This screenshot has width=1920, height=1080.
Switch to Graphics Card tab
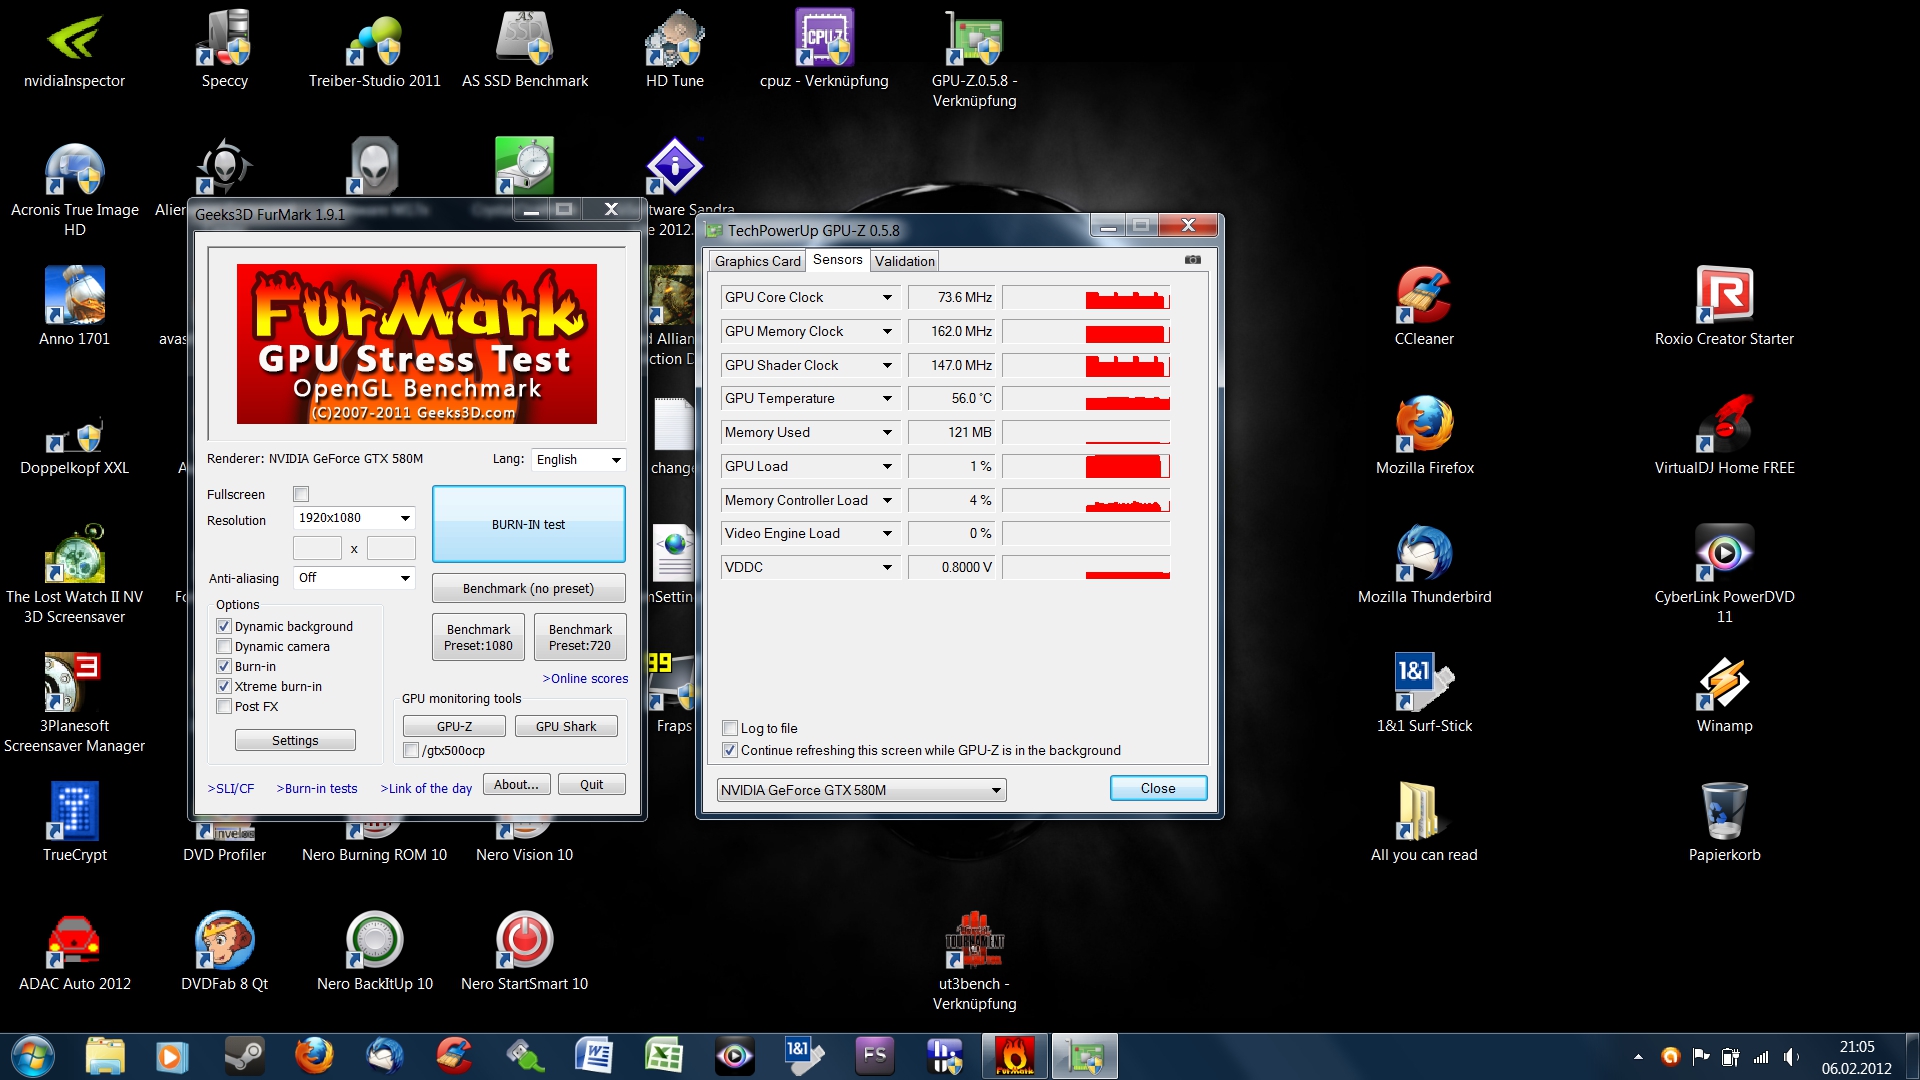click(757, 261)
